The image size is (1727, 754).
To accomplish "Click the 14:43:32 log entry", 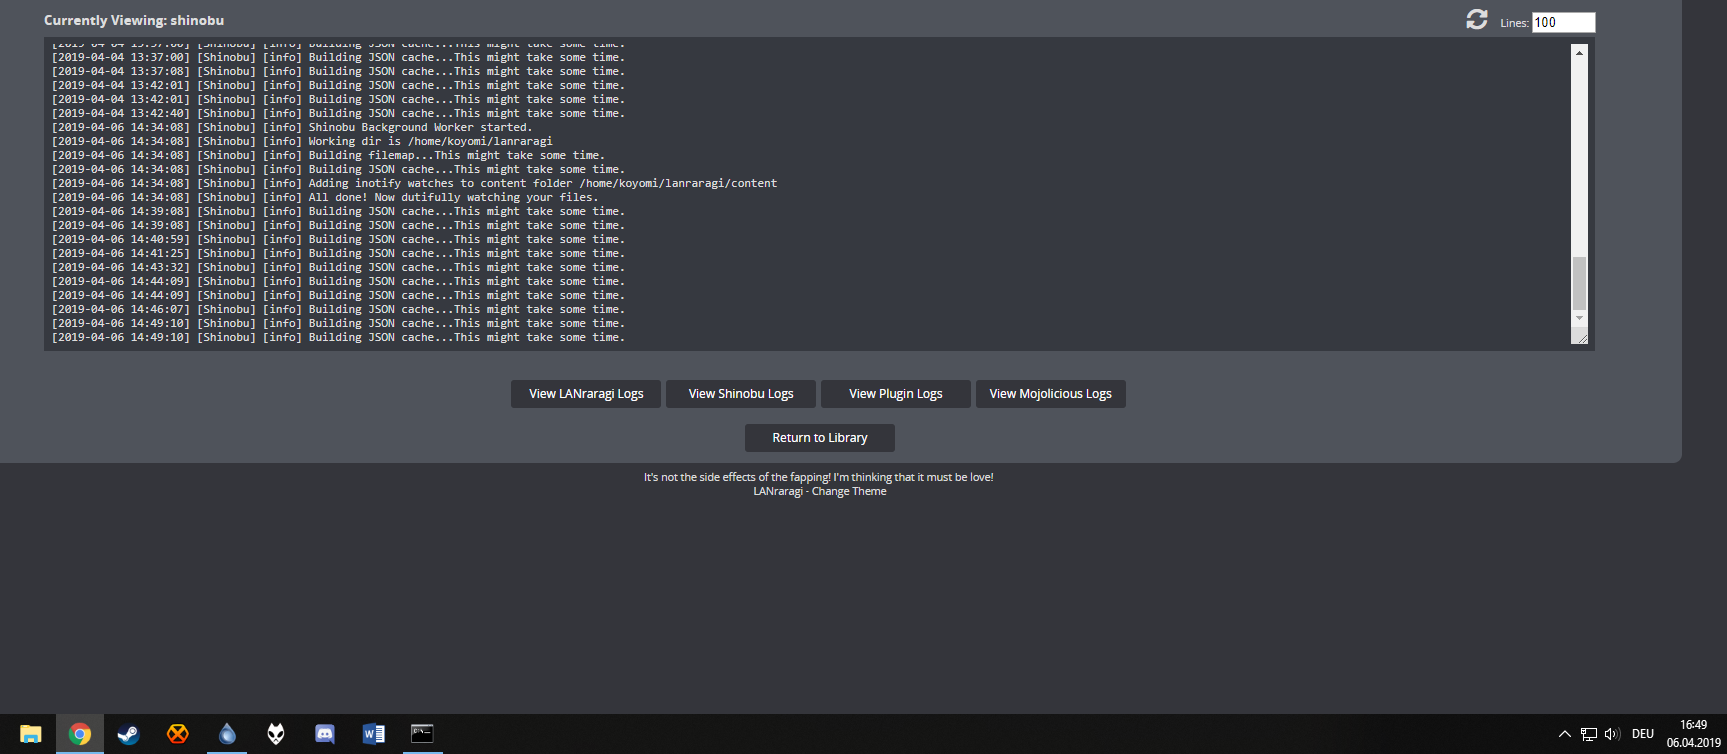I will click(338, 267).
